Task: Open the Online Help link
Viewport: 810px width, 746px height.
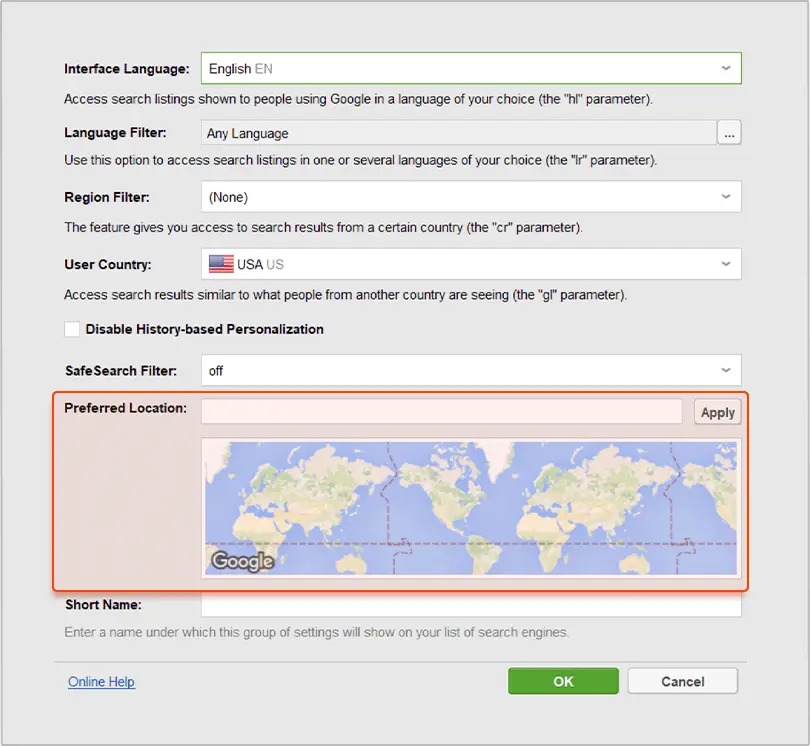Action: [x=101, y=682]
